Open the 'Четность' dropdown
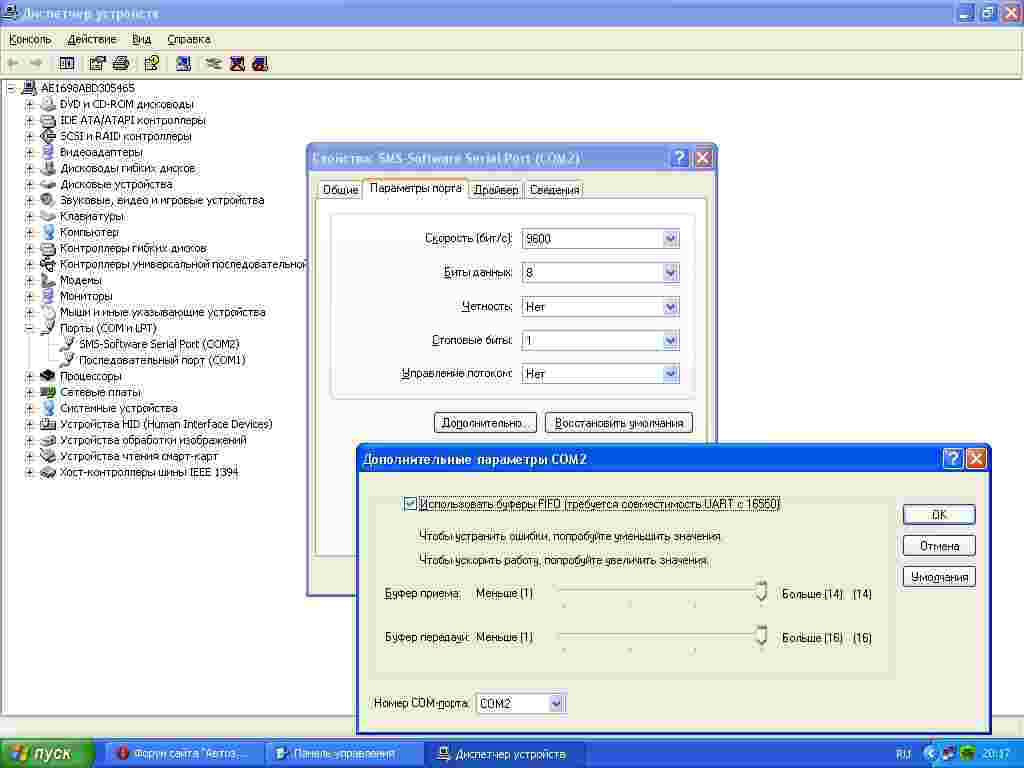This screenshot has height=768, width=1024. pos(671,306)
